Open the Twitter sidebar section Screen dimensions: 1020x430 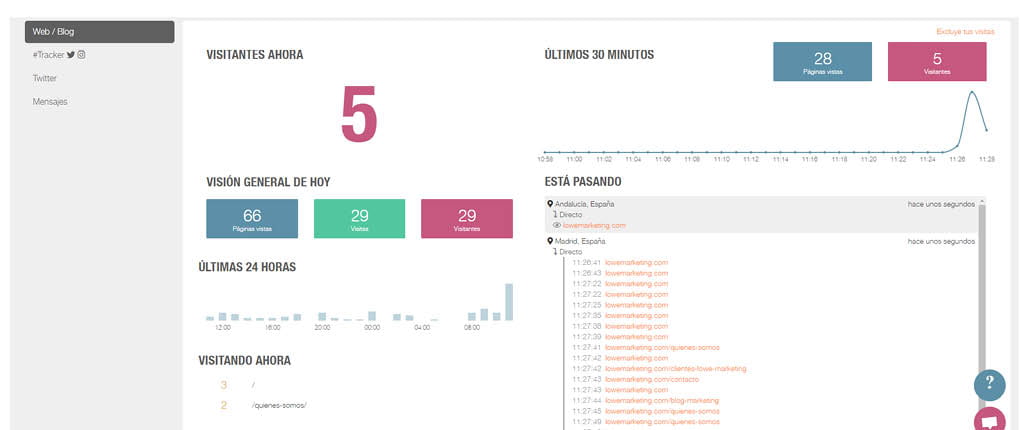click(x=45, y=78)
